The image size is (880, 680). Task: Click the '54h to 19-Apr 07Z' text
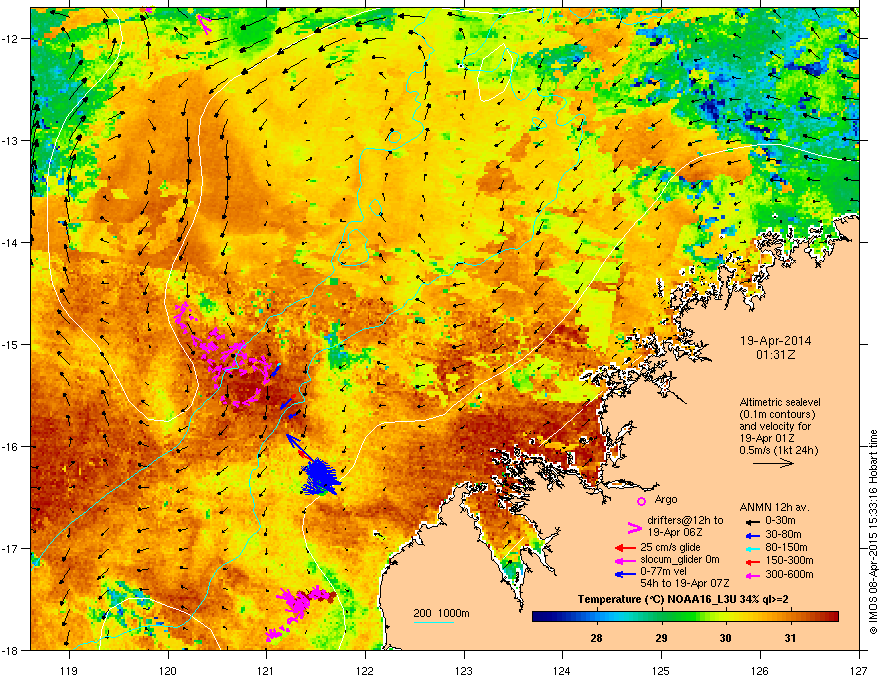[x=685, y=583]
